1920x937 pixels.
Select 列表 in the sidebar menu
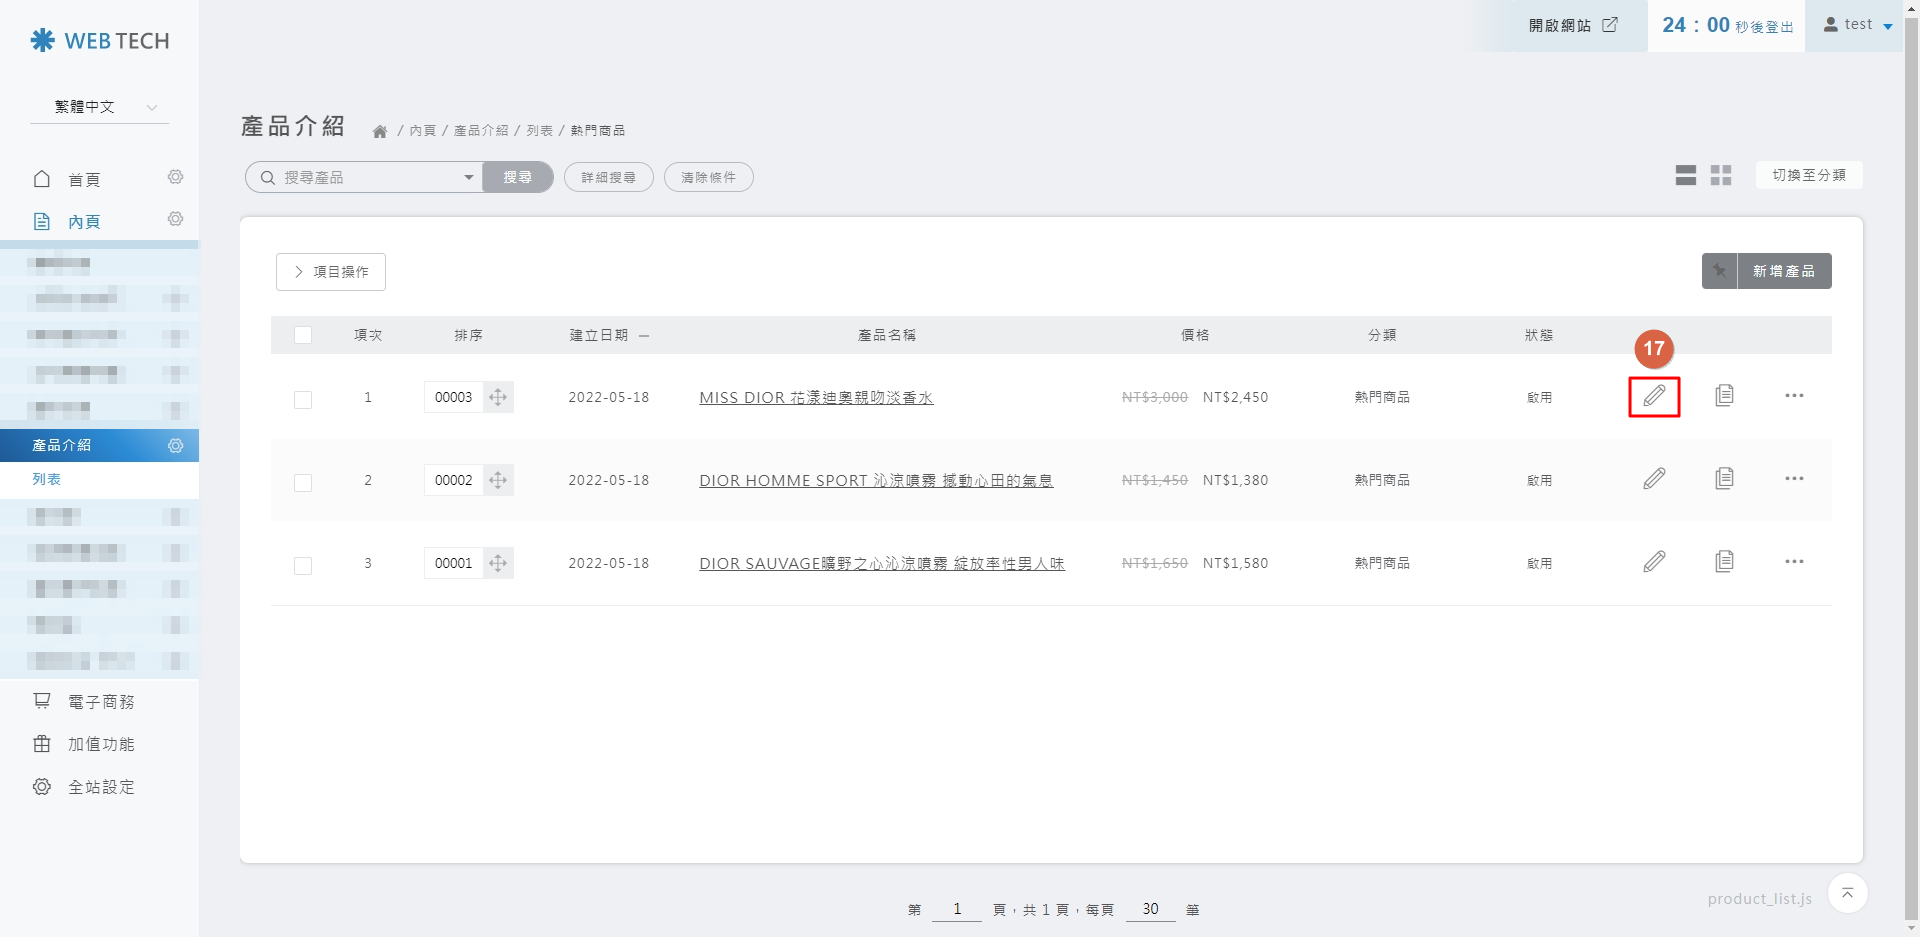[x=48, y=479]
